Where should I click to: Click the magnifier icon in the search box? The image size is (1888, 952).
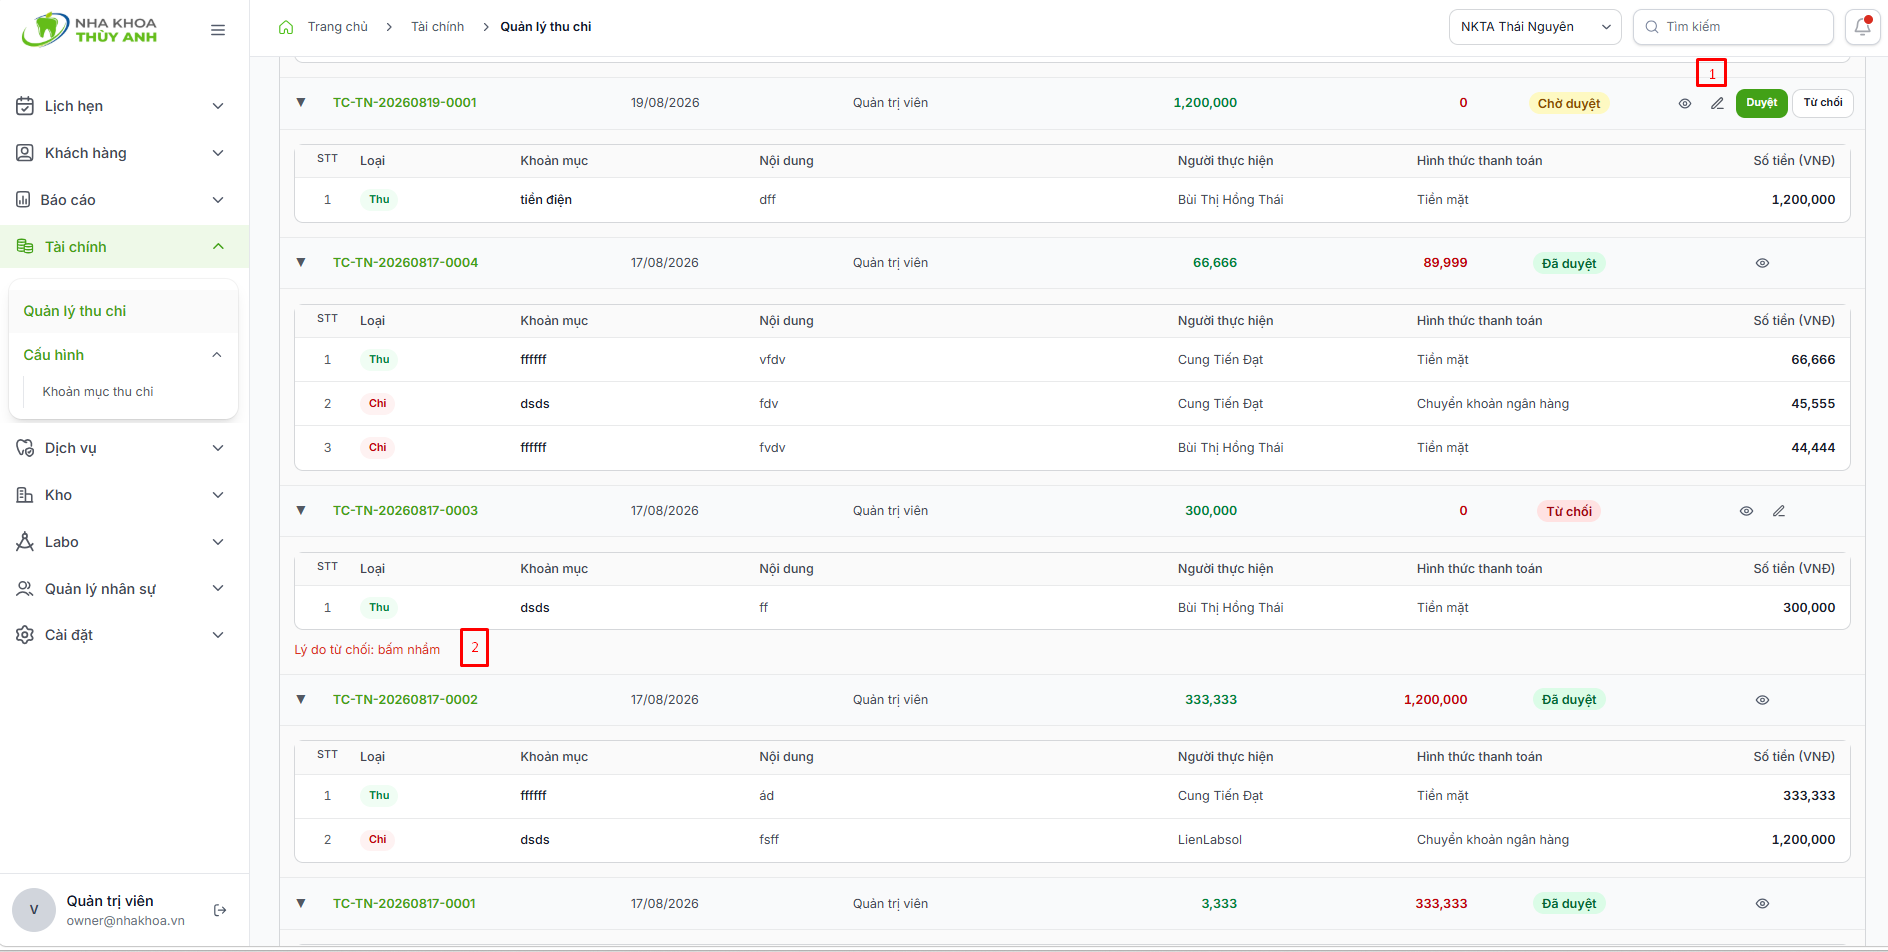pos(1651,27)
